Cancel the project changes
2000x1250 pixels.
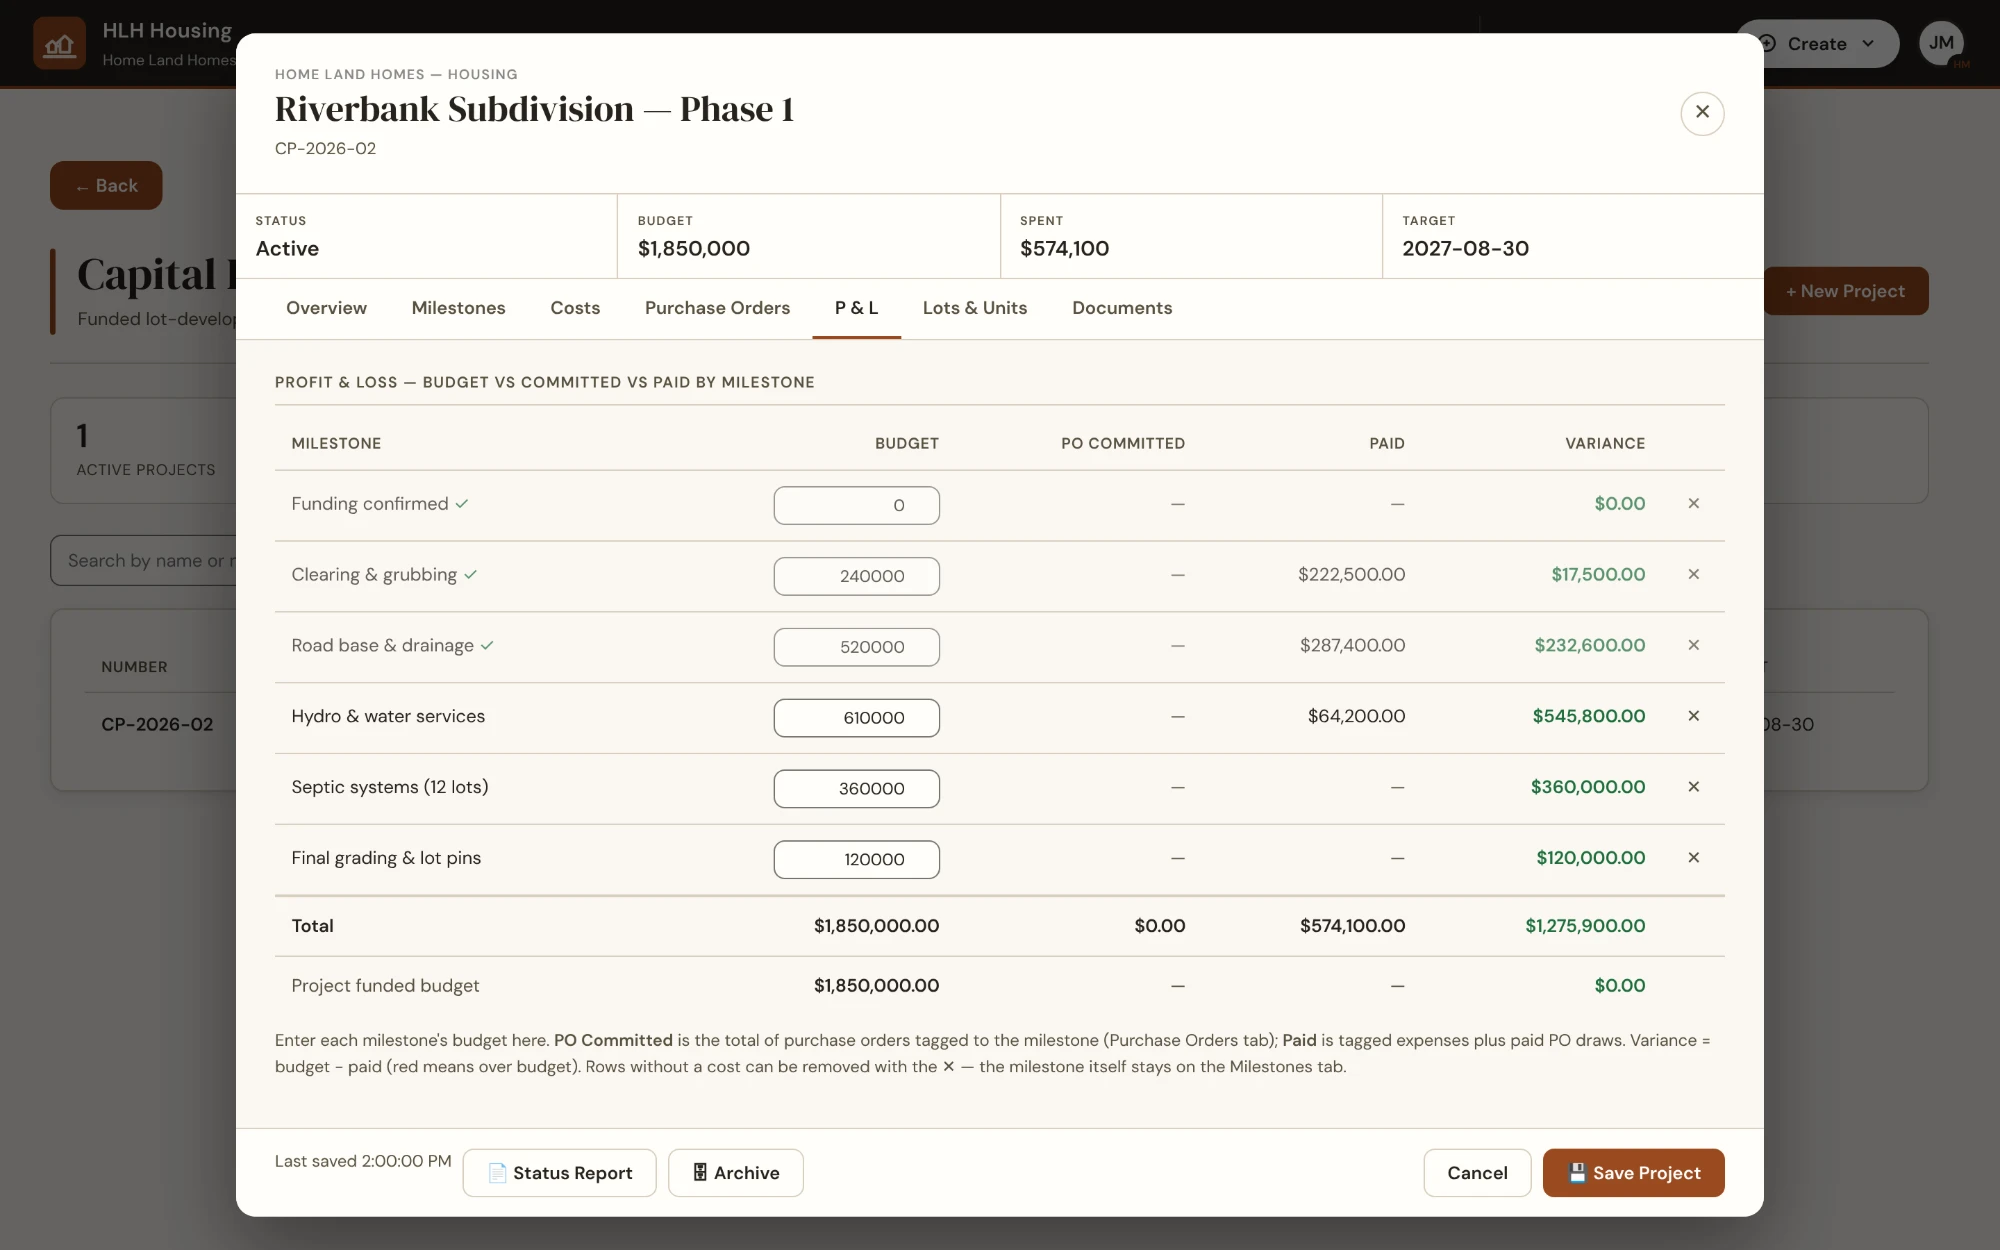[x=1477, y=1173]
